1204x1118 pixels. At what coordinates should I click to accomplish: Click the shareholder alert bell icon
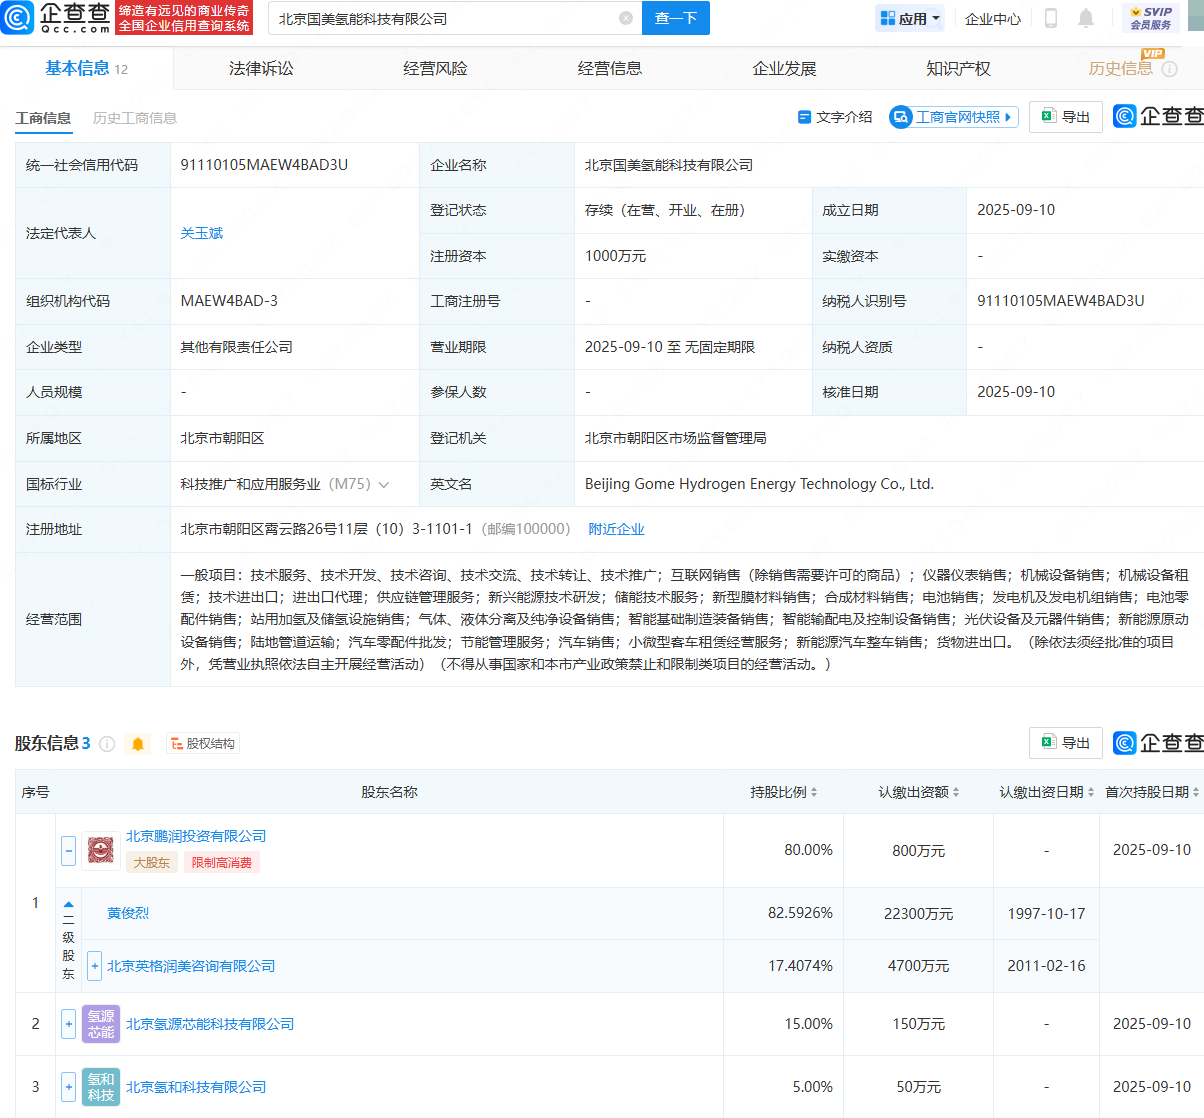[x=138, y=744]
